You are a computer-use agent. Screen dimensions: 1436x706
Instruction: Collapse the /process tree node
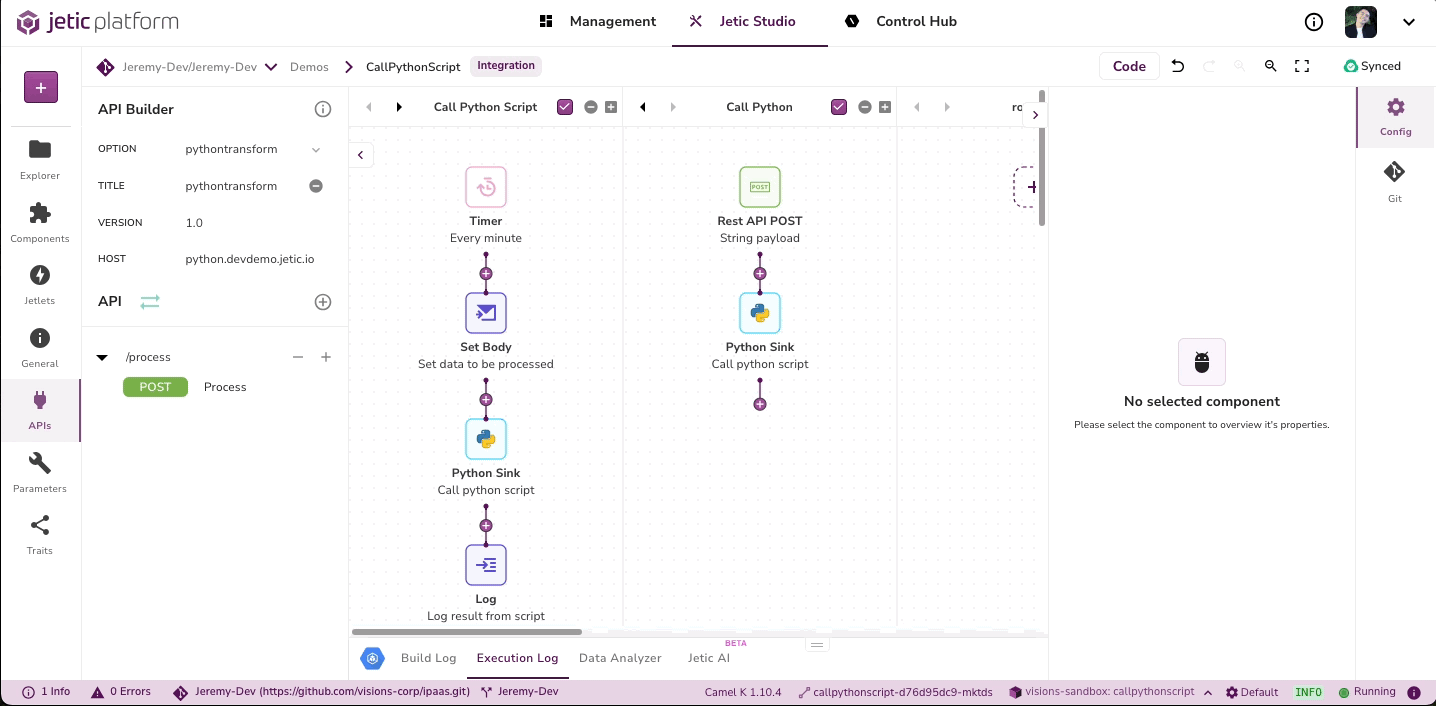pyautogui.click(x=102, y=357)
